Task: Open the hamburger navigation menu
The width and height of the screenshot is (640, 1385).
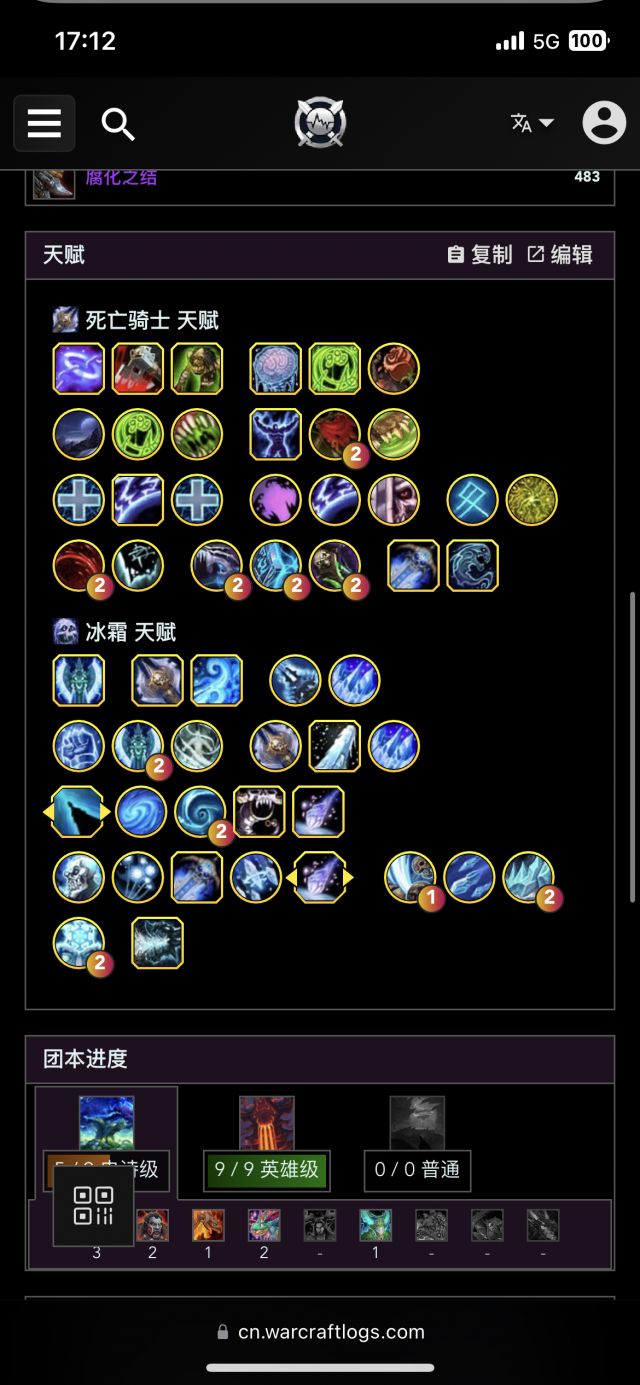Action: pos(44,123)
